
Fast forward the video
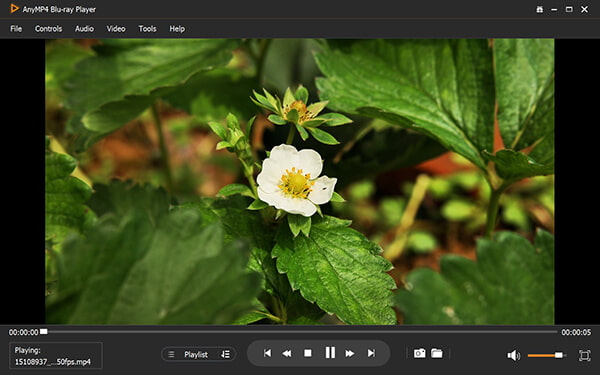[350, 353]
